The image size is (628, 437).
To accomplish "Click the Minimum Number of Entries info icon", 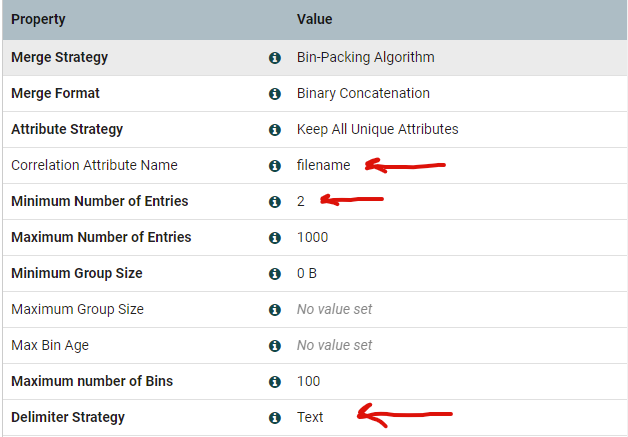I will coord(274,202).
